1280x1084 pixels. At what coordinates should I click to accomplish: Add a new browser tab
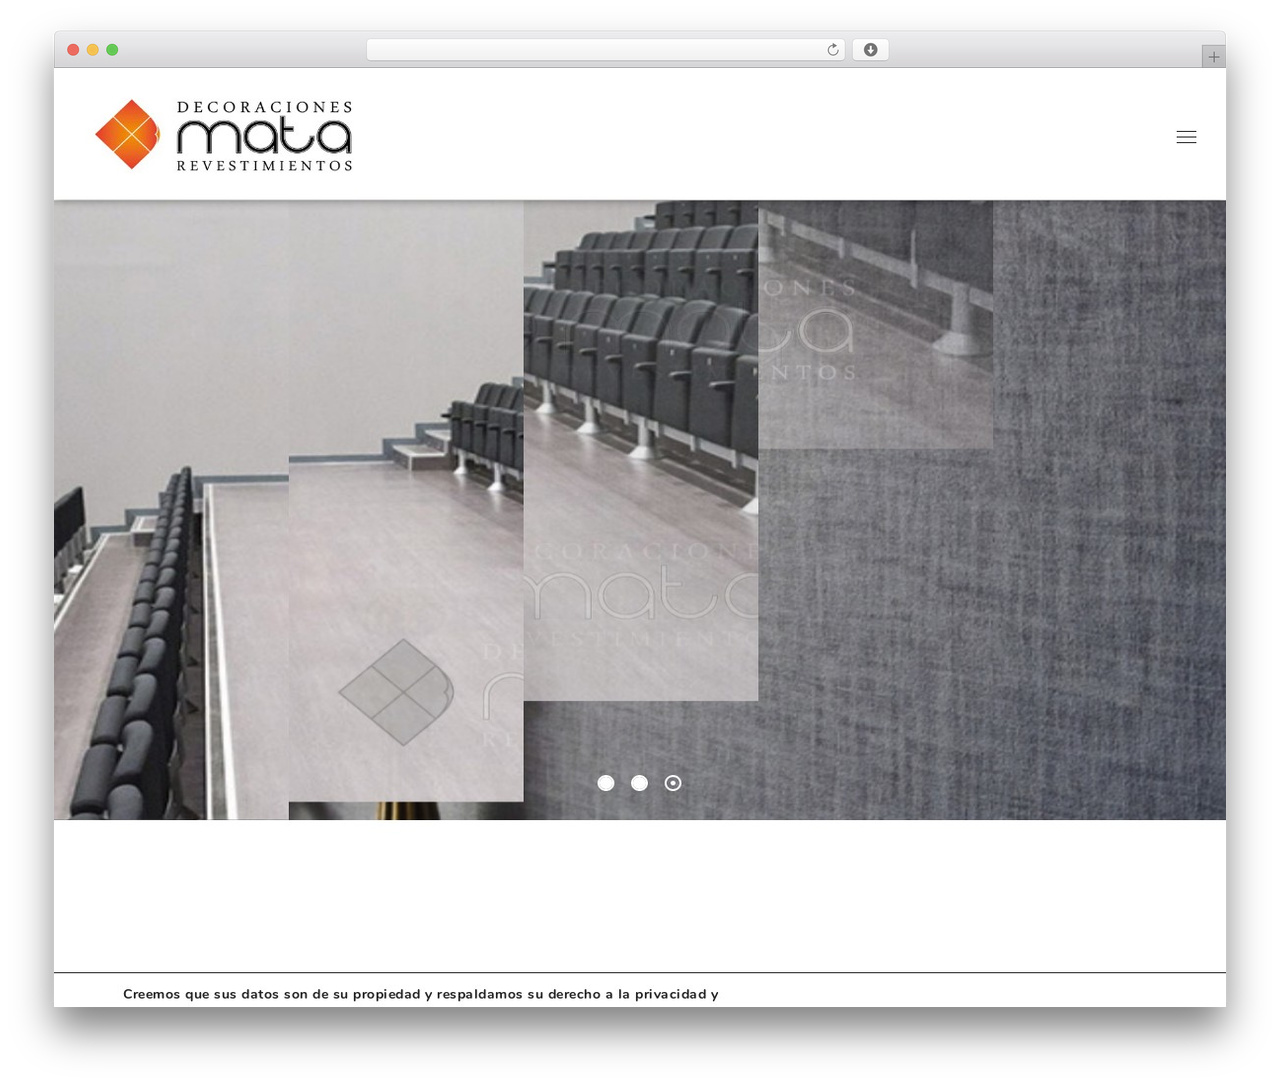click(1213, 57)
